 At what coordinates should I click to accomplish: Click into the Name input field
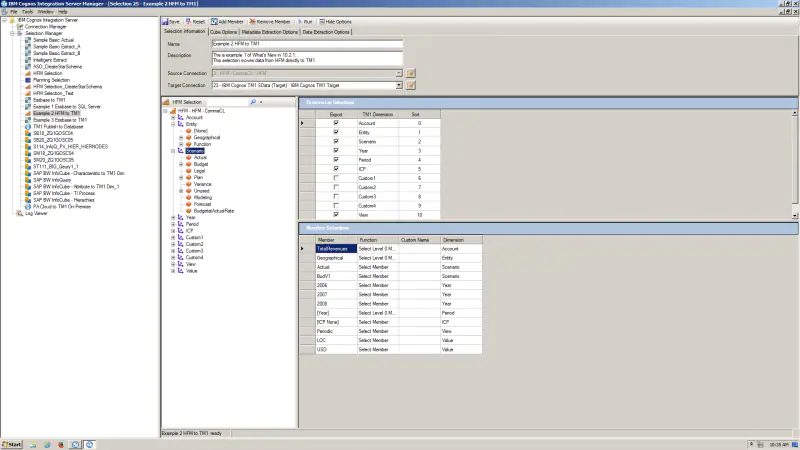307,44
